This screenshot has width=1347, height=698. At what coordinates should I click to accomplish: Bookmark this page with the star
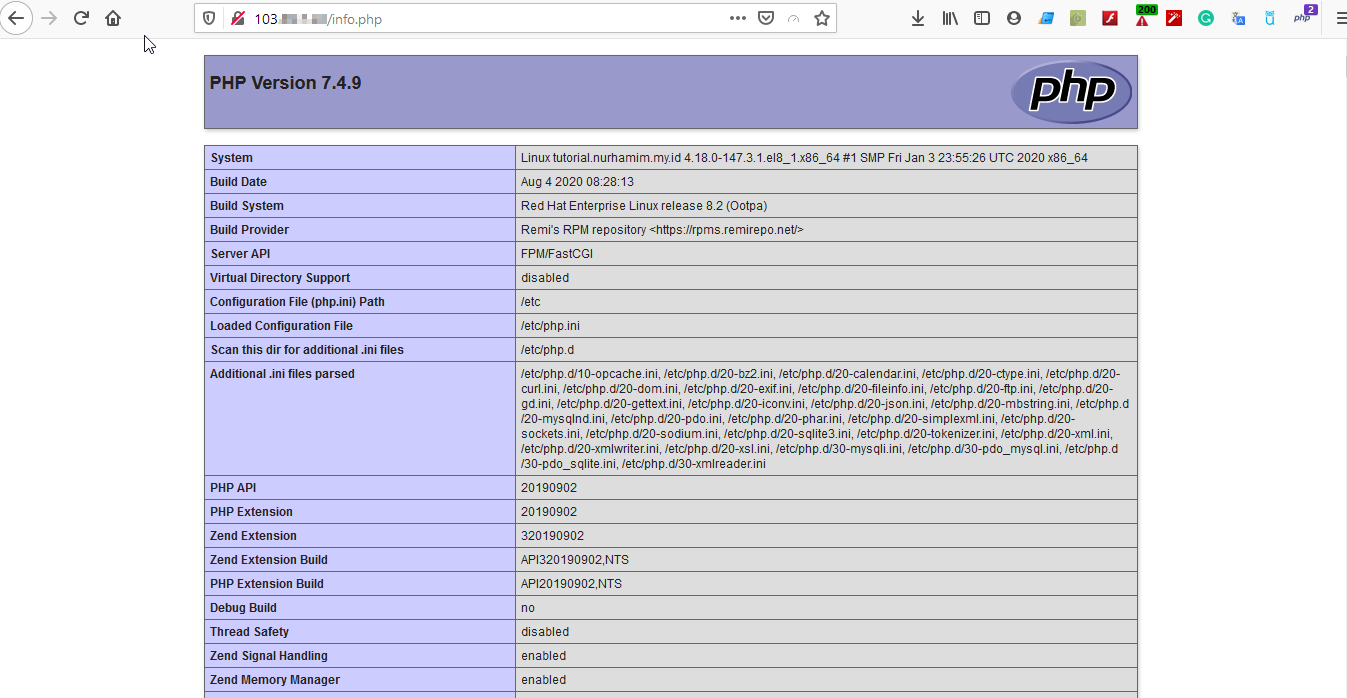[x=822, y=18]
